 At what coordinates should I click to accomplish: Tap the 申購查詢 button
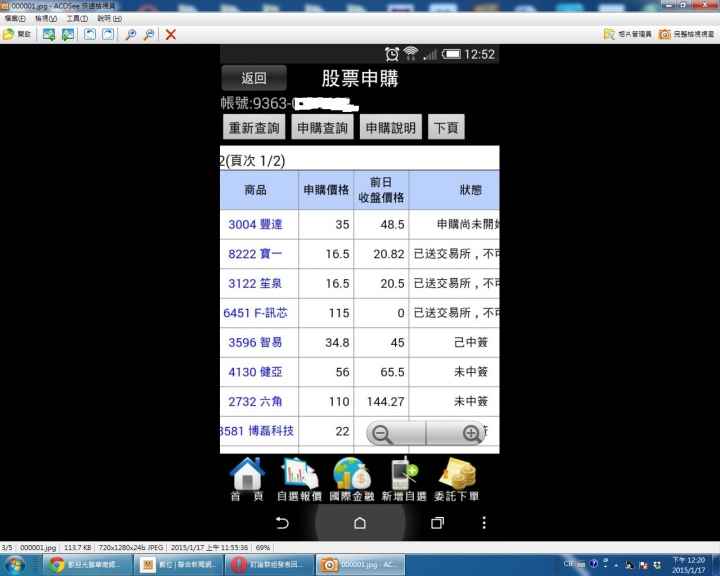322,127
